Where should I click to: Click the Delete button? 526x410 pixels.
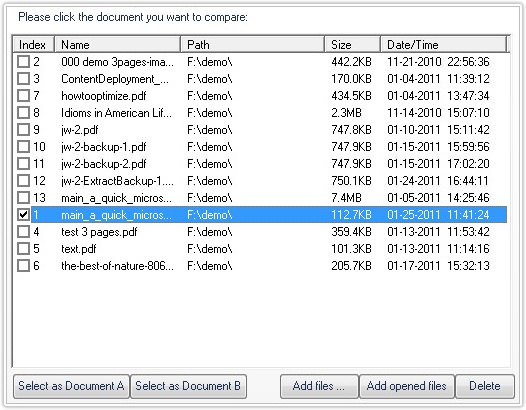click(x=485, y=386)
